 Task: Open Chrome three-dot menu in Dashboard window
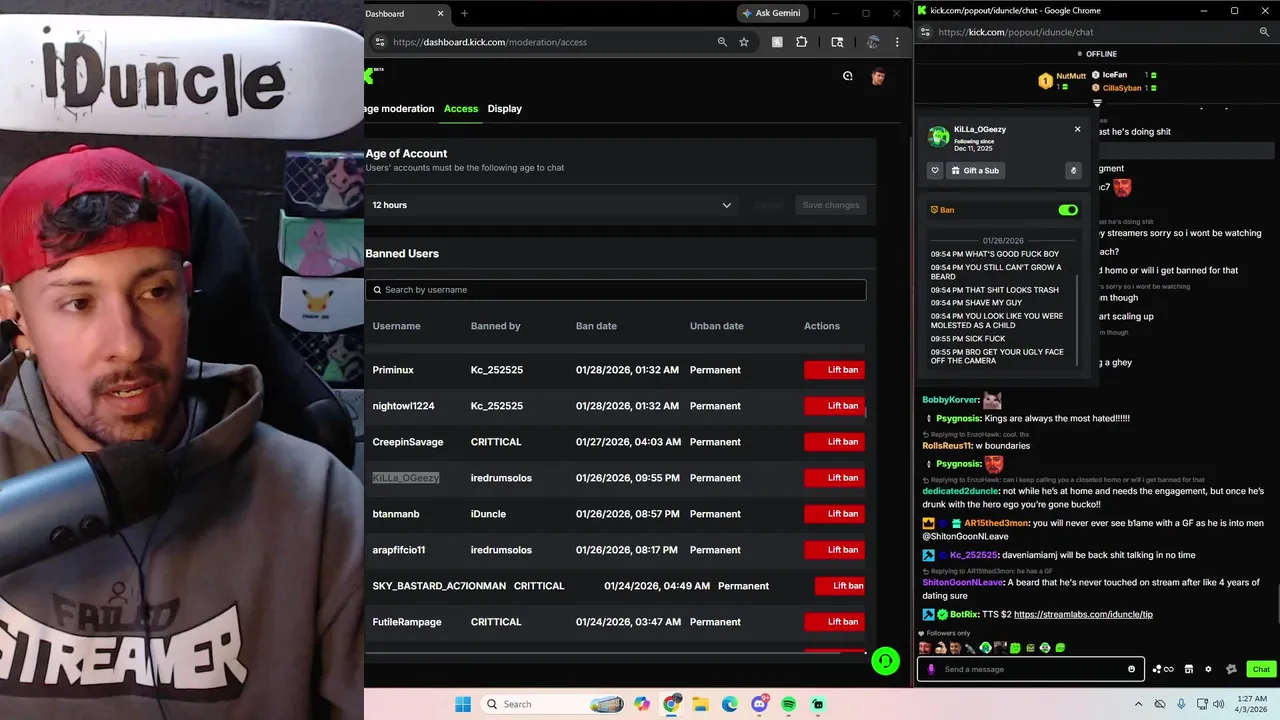(897, 42)
